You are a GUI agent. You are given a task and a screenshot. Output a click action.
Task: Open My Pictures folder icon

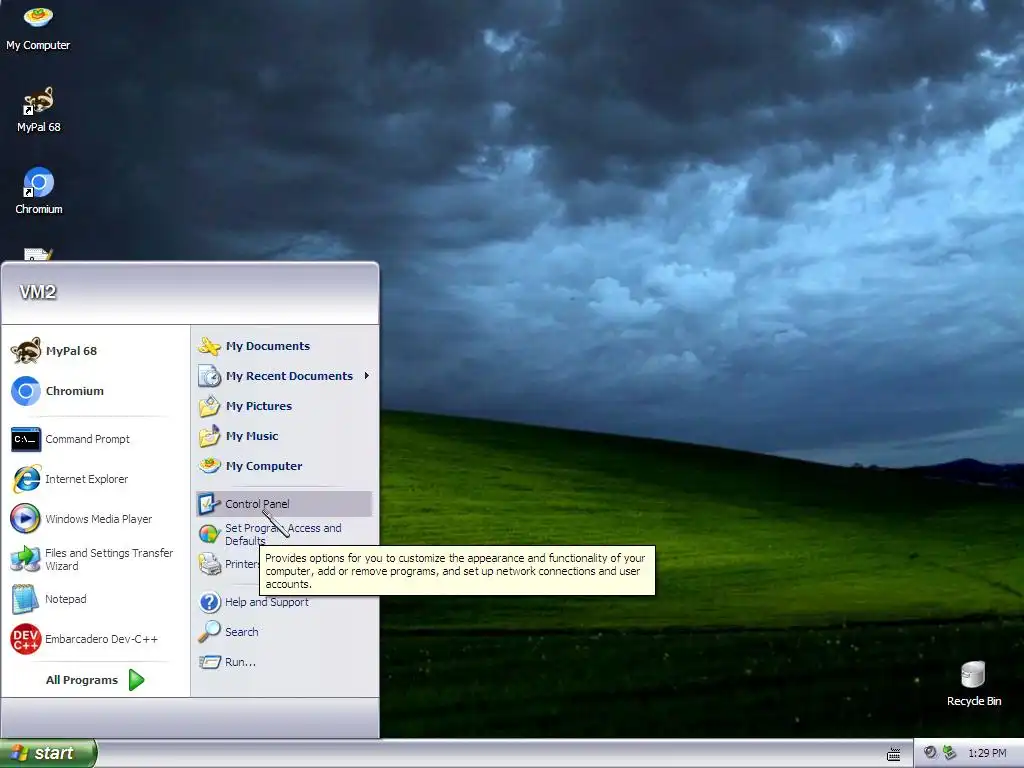tap(210, 406)
